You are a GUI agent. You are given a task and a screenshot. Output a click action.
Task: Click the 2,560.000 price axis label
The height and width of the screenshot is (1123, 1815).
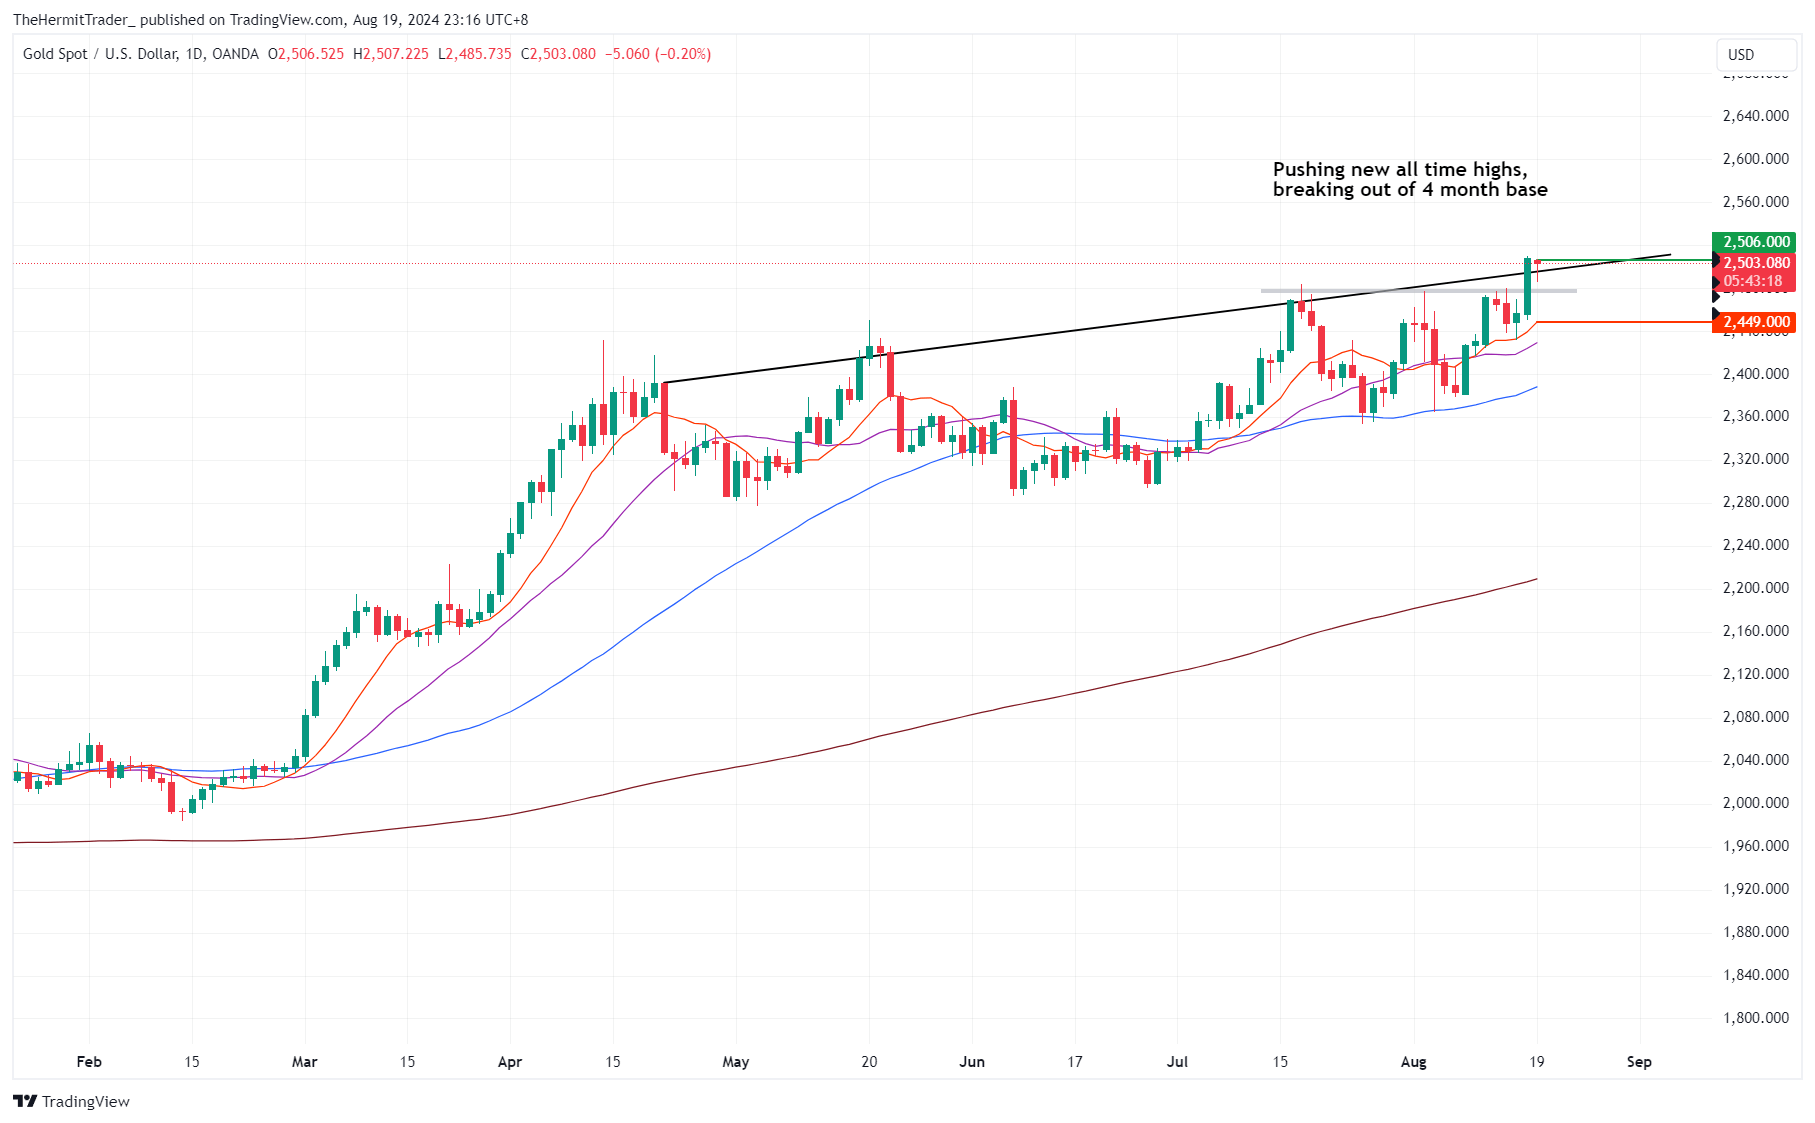click(x=1756, y=202)
